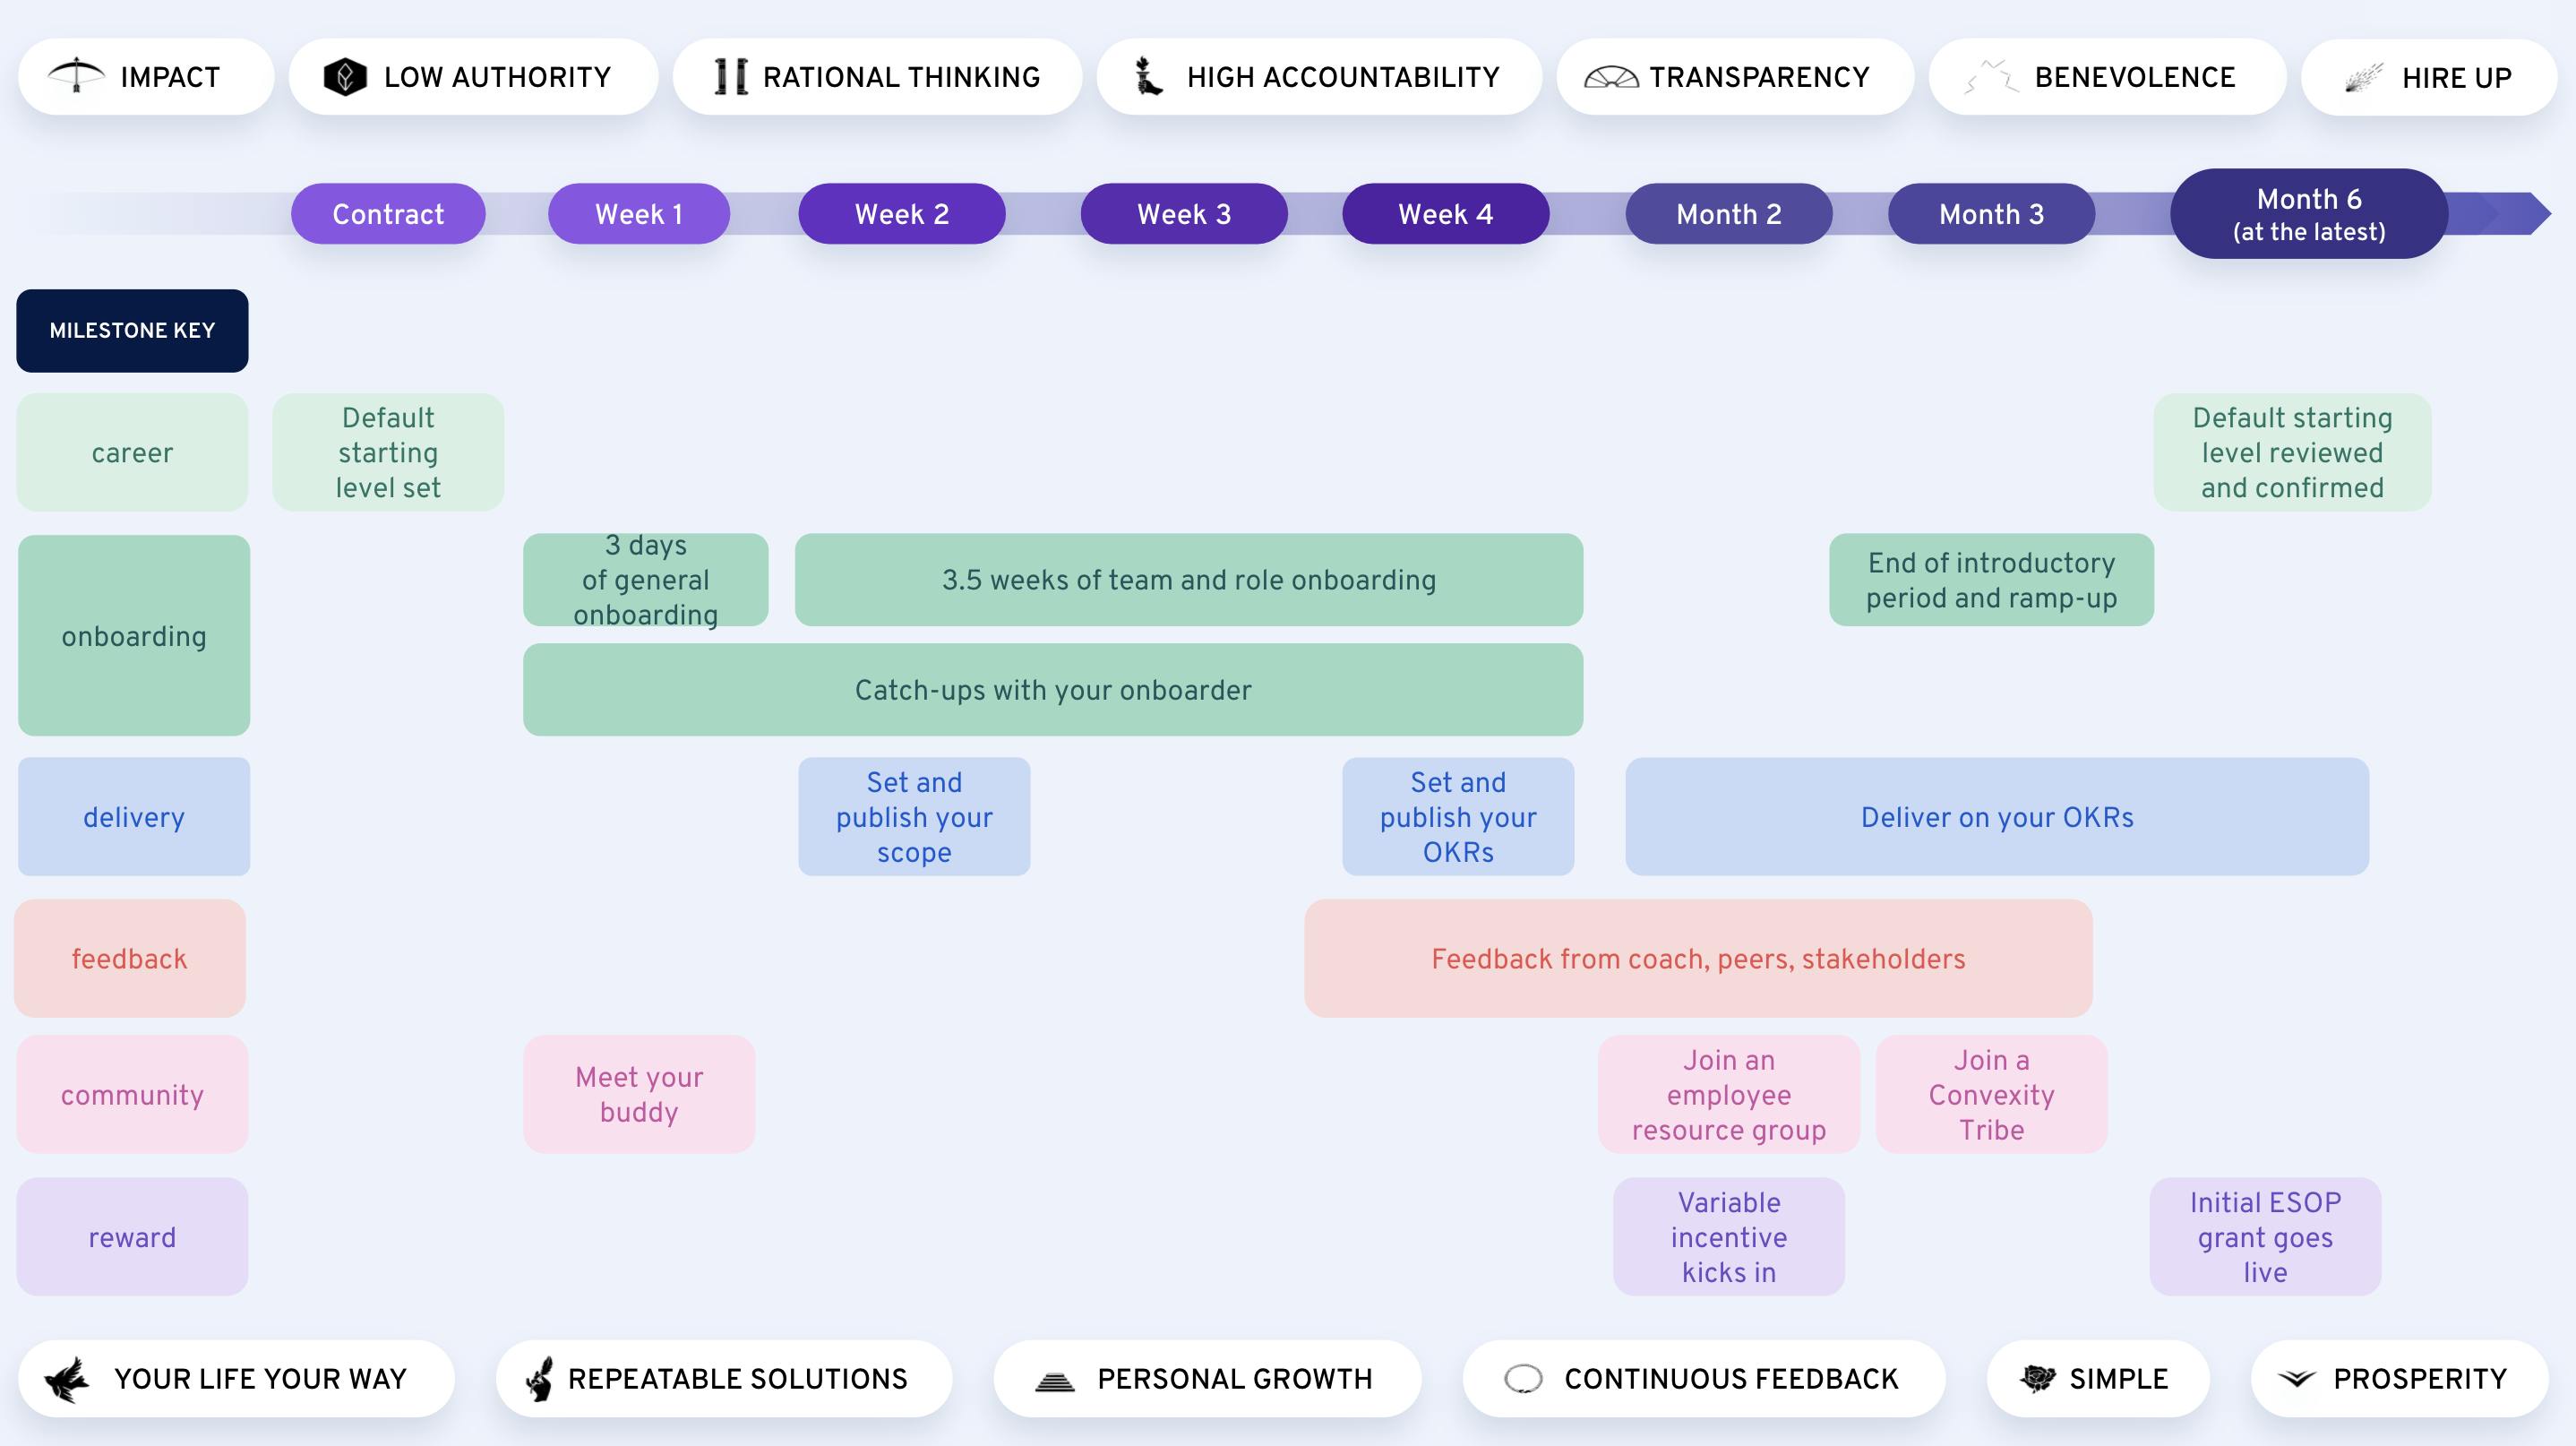
Task: Click the RATIONAL THINKING icon
Action: coord(724,76)
